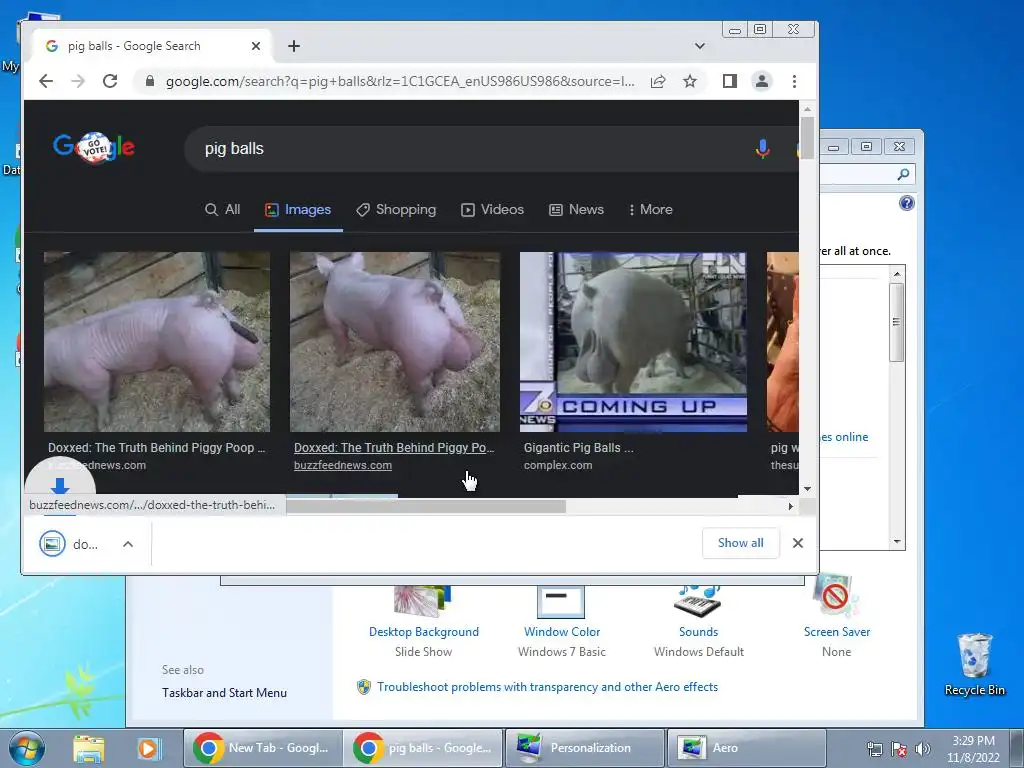Open Window Color in Personalization window
The height and width of the screenshot is (768, 1024).
(562, 632)
